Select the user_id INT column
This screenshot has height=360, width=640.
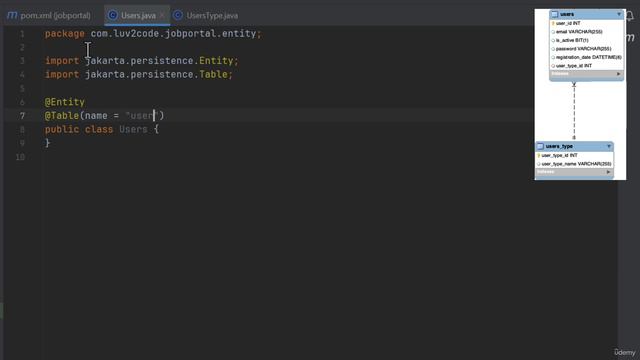[568, 23]
